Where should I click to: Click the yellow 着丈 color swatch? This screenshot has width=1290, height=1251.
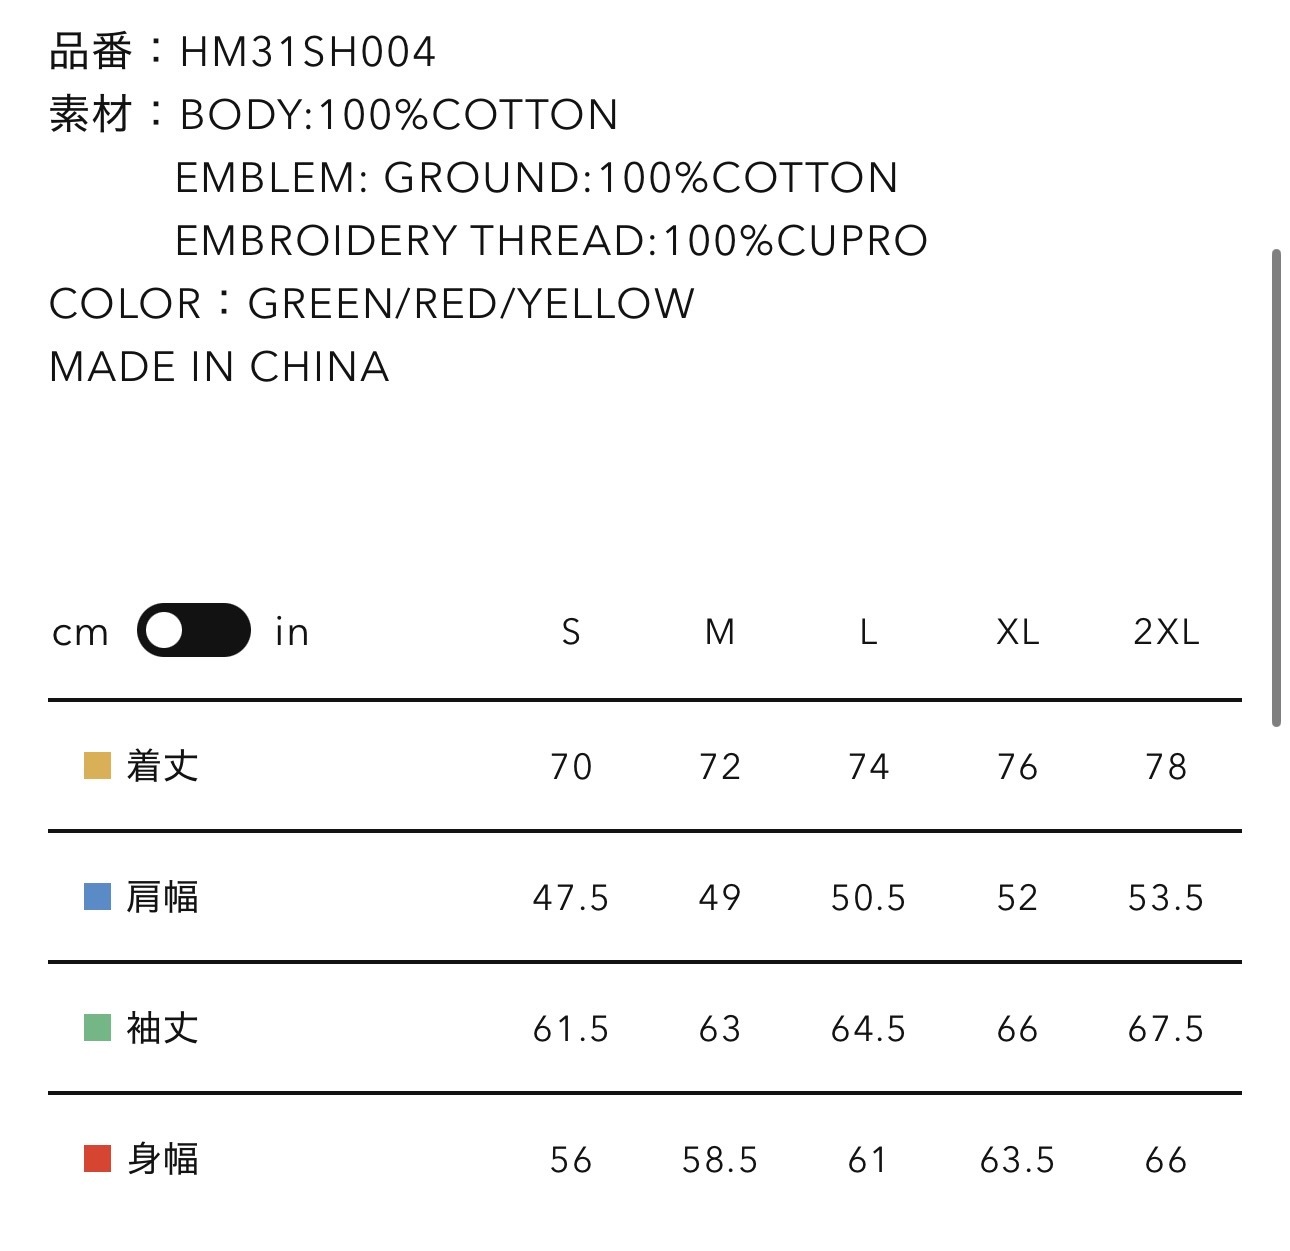97,766
